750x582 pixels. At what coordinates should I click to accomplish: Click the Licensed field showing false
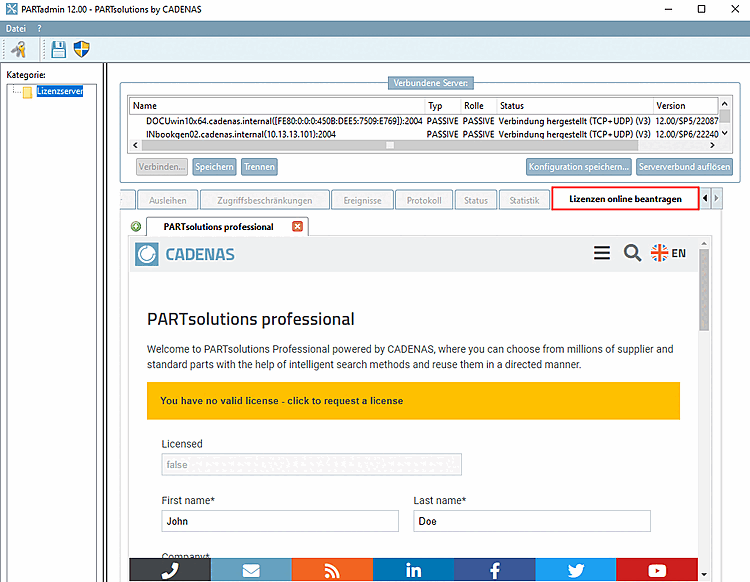[311, 464]
